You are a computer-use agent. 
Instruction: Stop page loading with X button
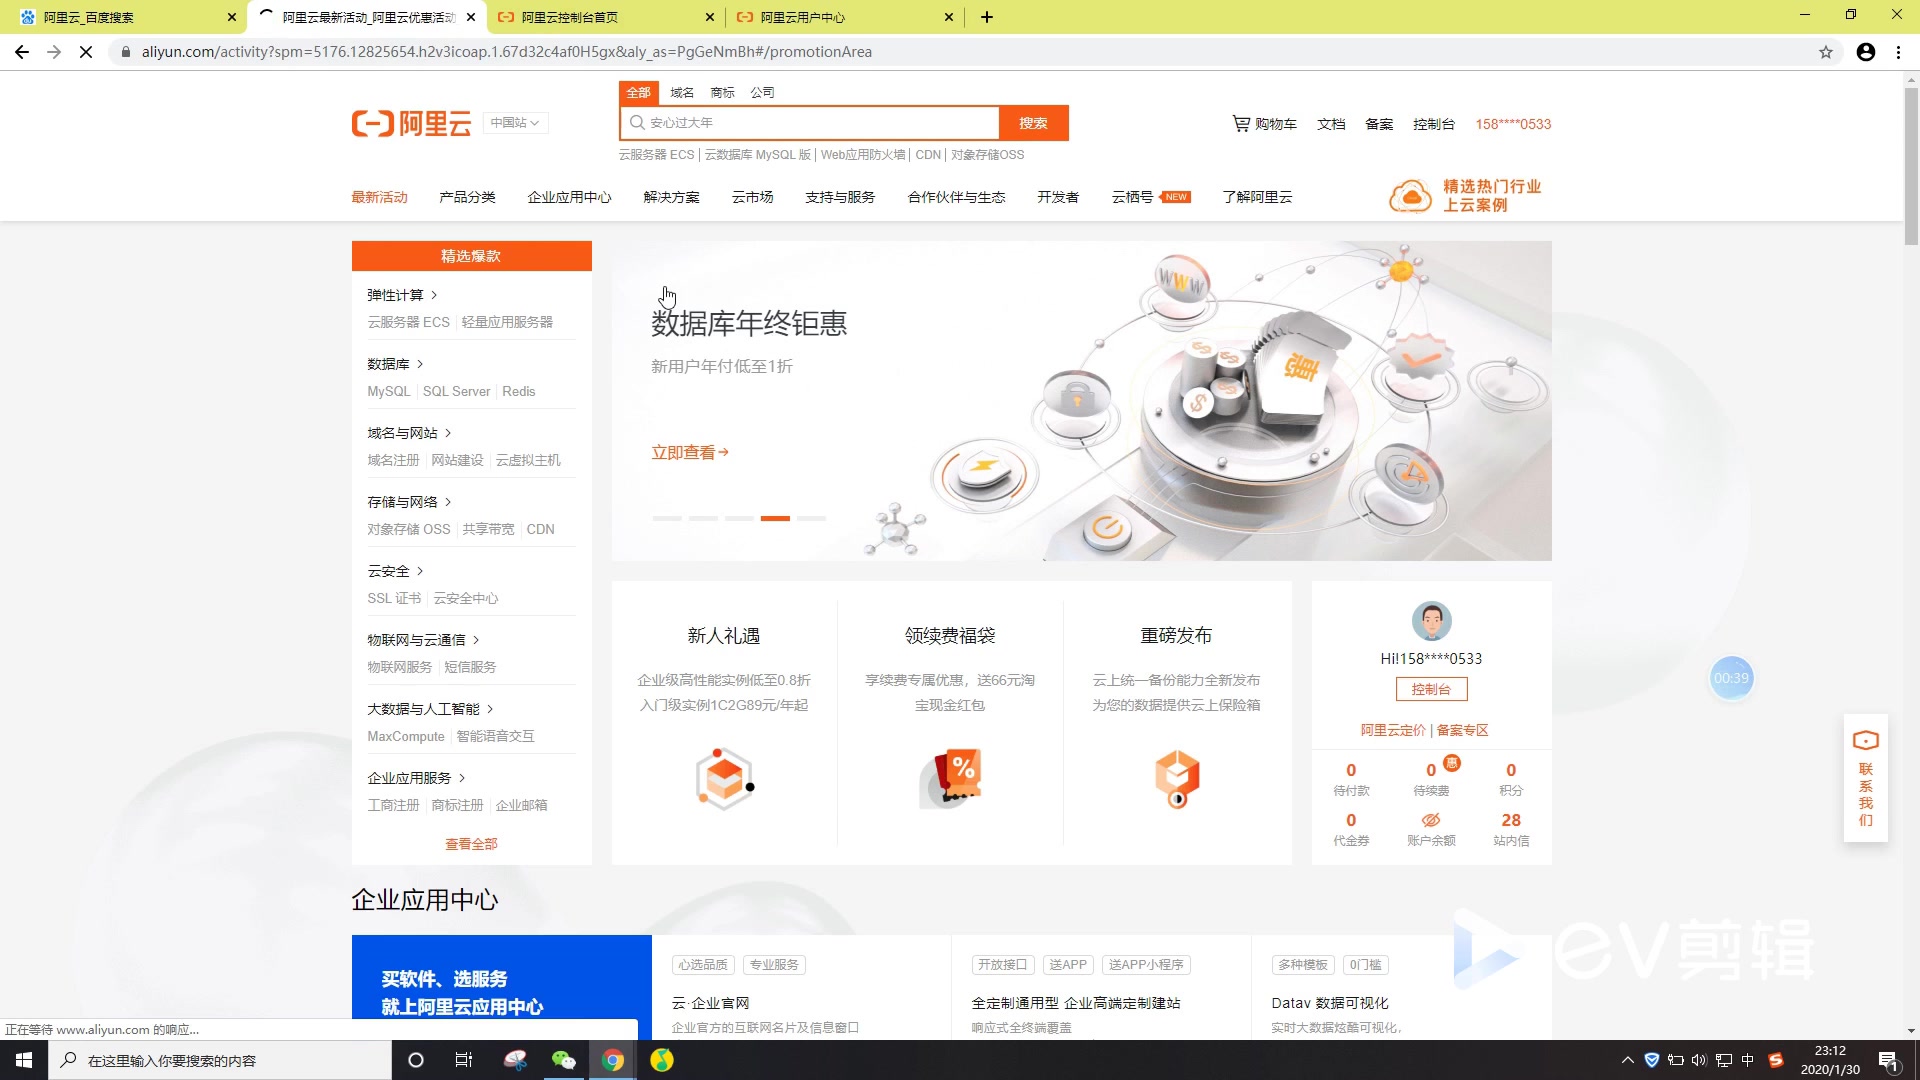point(86,52)
